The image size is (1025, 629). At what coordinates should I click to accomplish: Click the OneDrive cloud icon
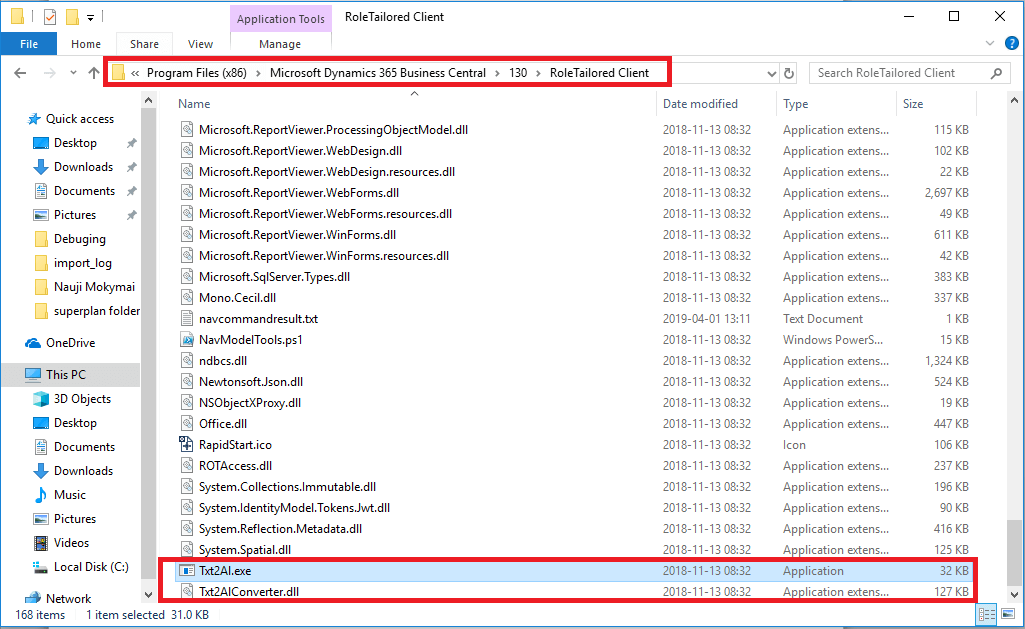pos(33,343)
